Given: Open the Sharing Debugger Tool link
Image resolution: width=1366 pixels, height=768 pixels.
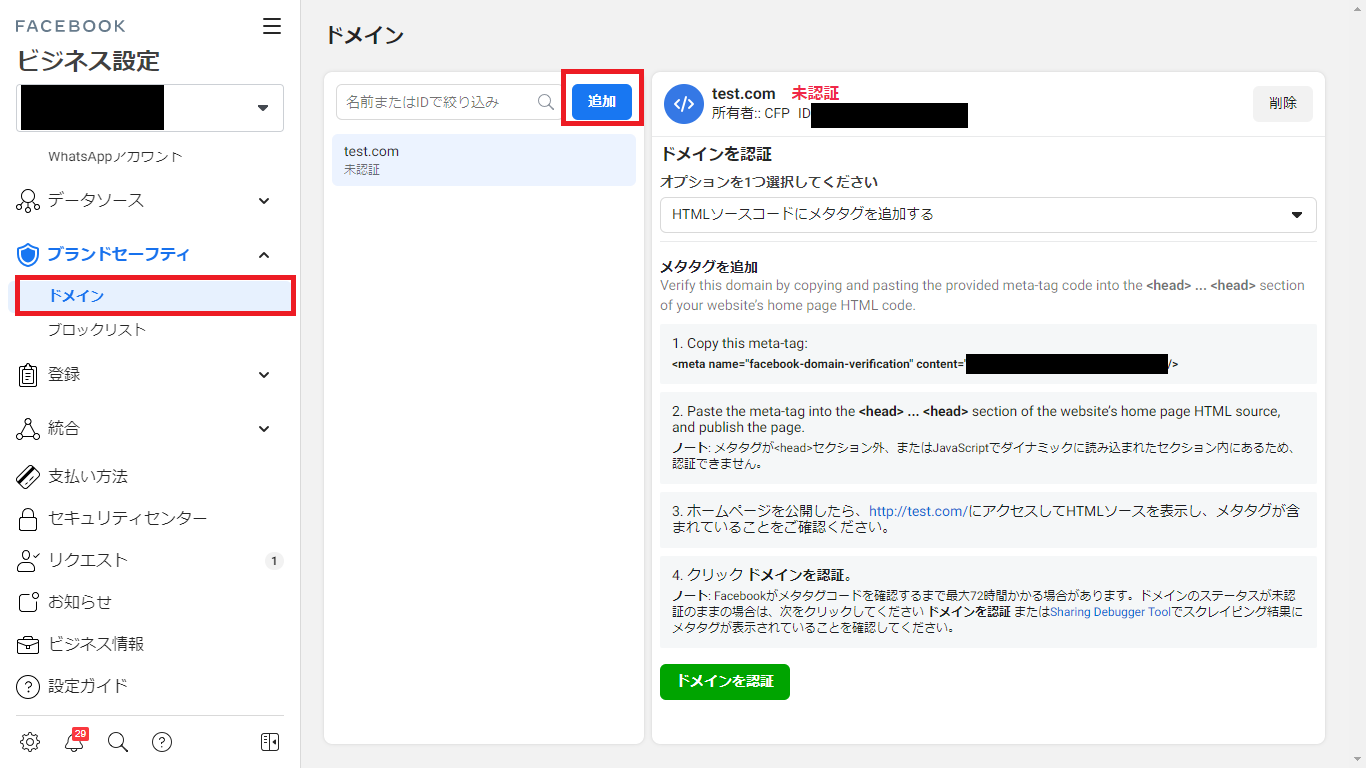Looking at the screenshot, I should point(1110,612).
